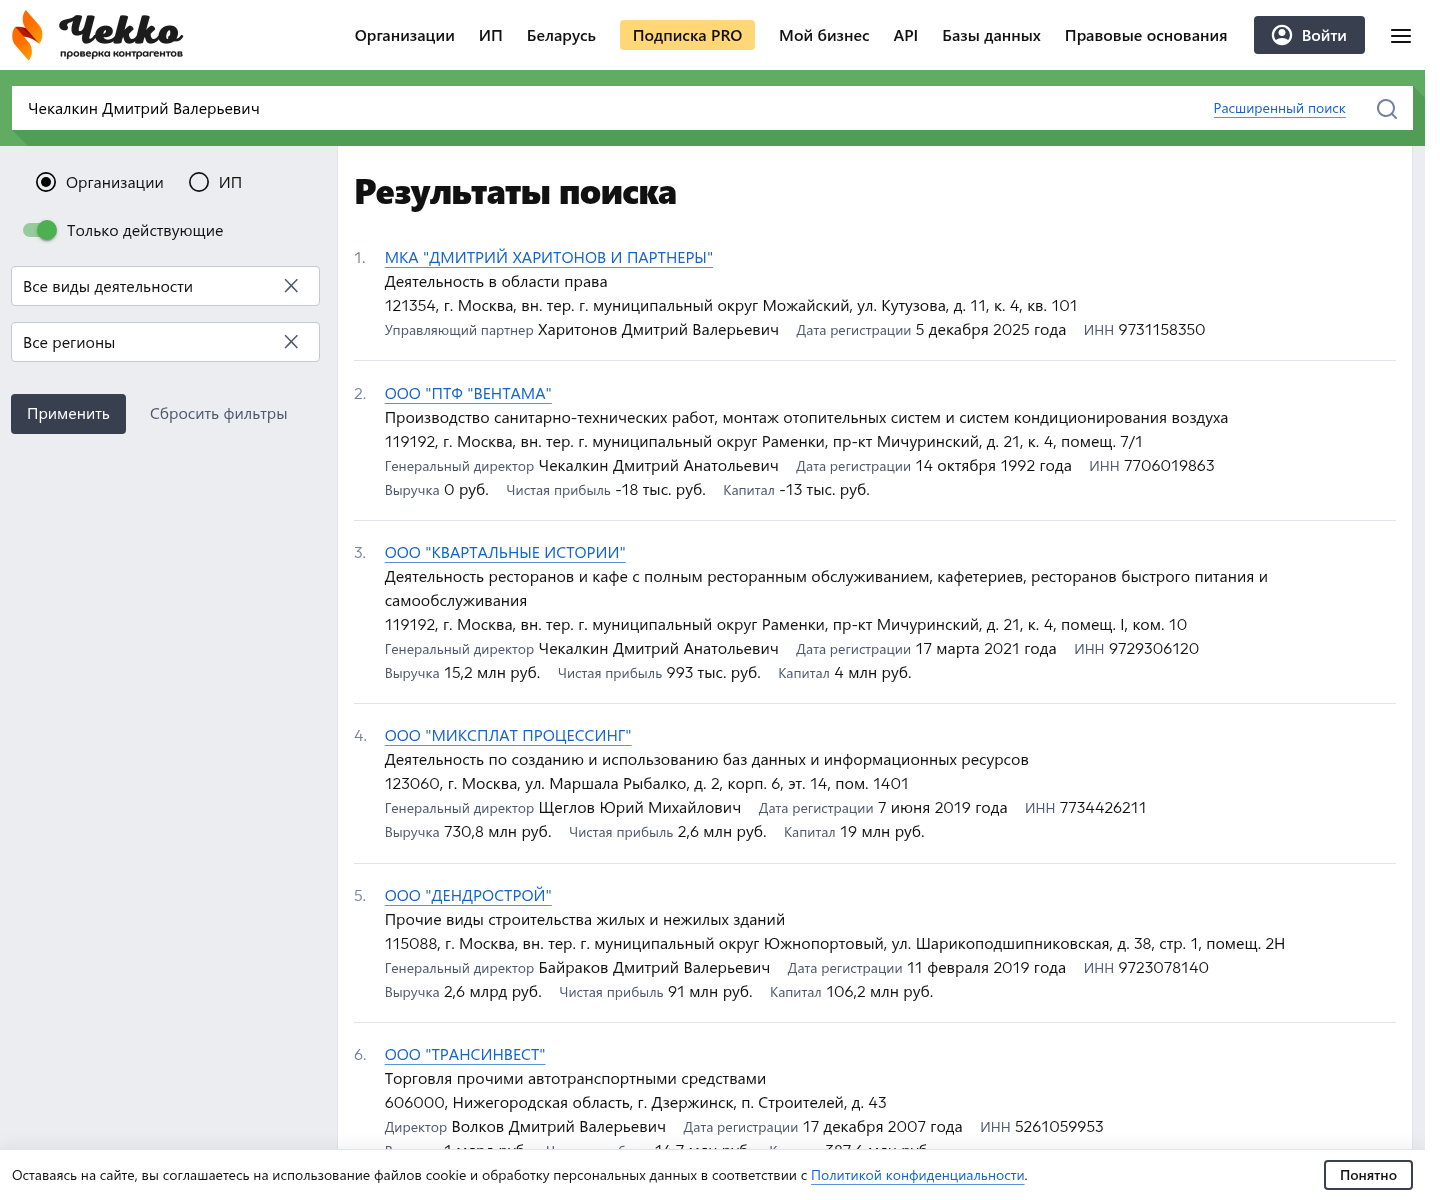Select the ИП radio button
The height and width of the screenshot is (1200, 1440).
(x=199, y=182)
